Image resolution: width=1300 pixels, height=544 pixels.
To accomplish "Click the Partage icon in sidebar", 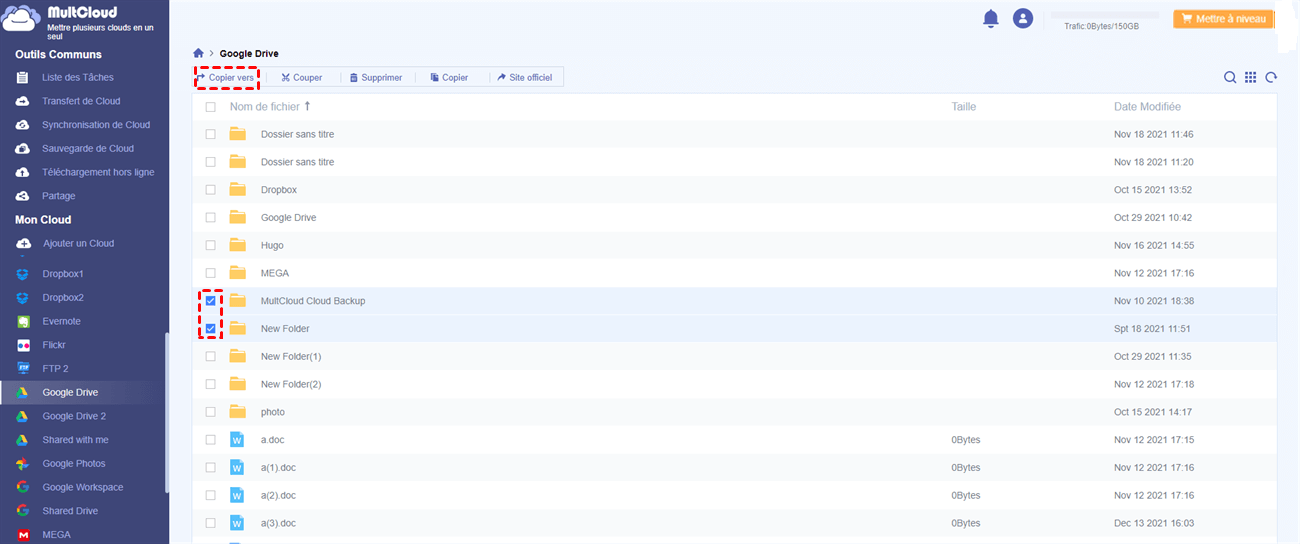I will pos(23,196).
